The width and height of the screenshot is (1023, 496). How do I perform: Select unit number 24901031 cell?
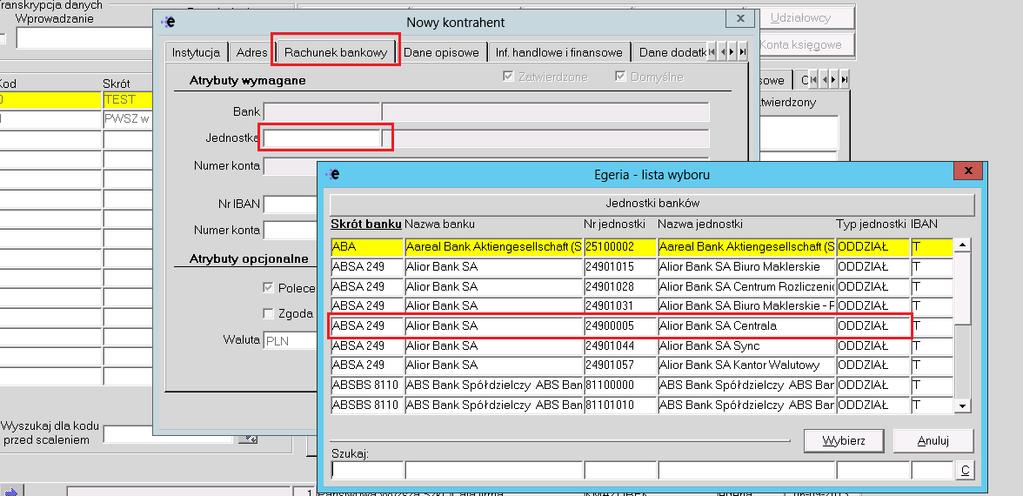620,305
